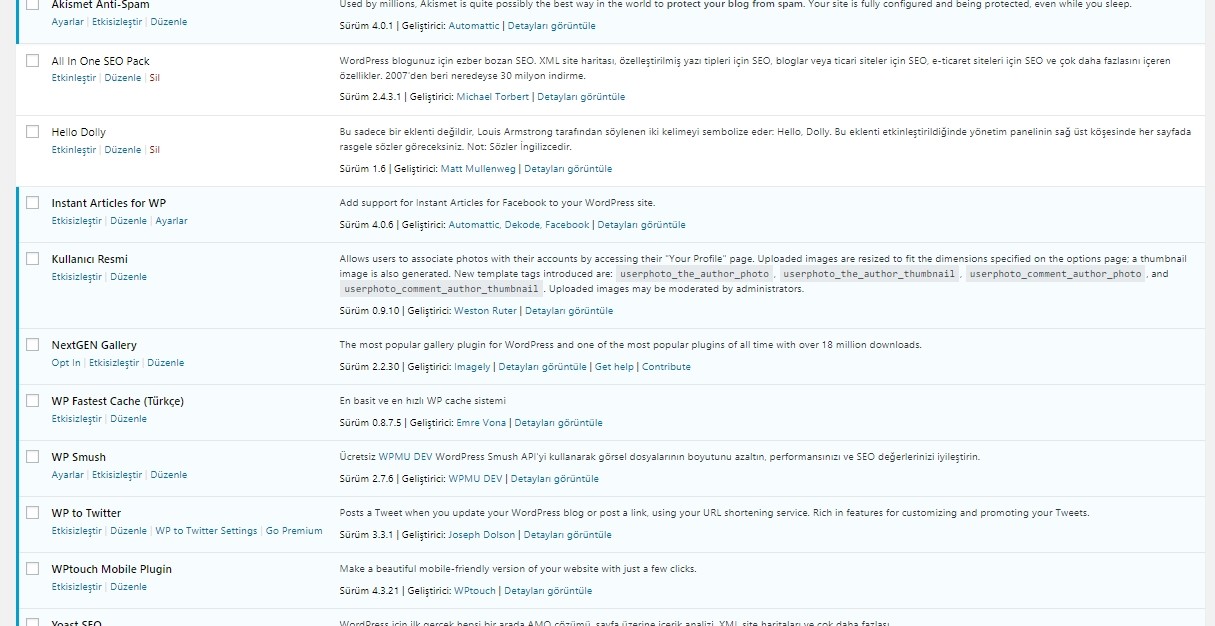Check the Instant Articles for WP checkbox
The image size is (1215, 626).
32,202
